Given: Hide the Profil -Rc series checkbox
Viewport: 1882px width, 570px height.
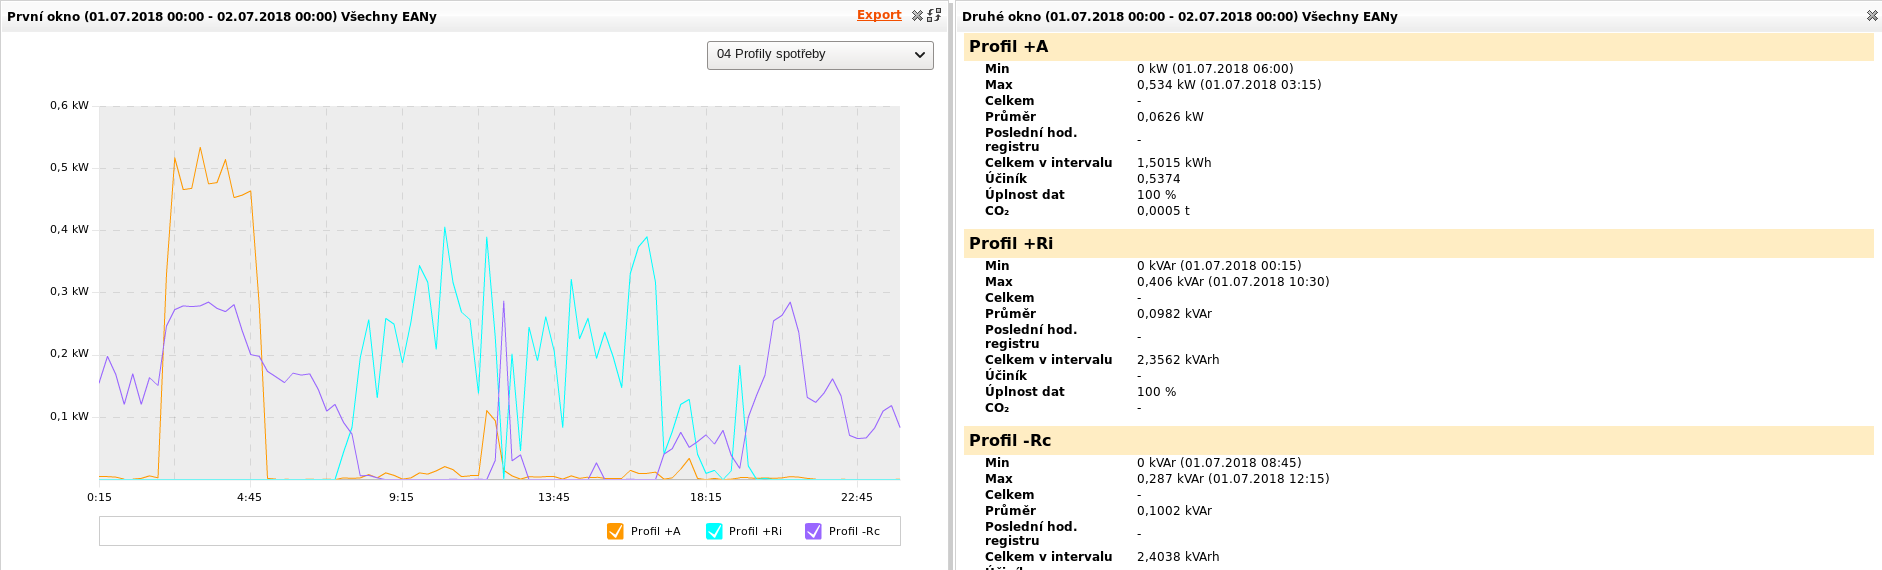Looking at the screenshot, I should [813, 531].
